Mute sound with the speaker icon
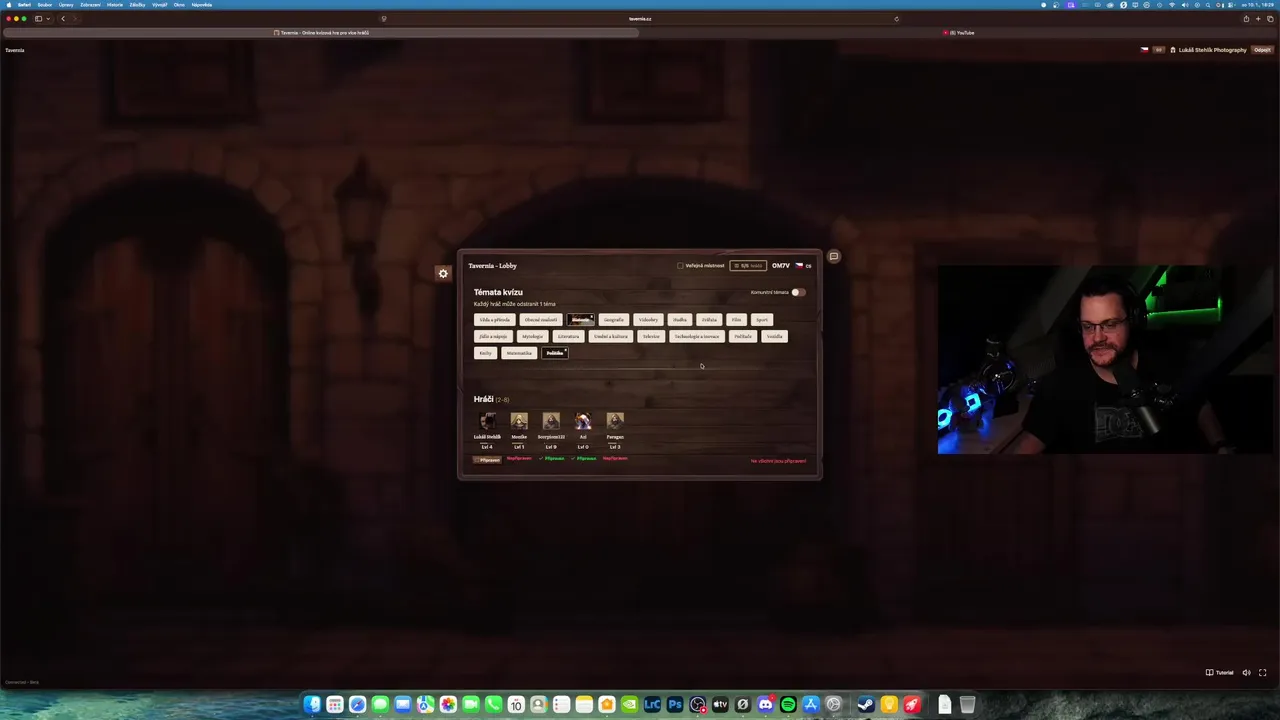The width and height of the screenshot is (1280, 720). coord(1246,673)
